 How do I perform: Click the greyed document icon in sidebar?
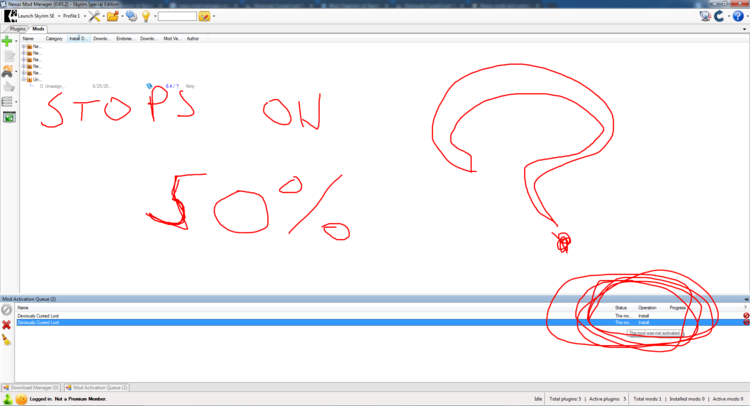coord(9,56)
